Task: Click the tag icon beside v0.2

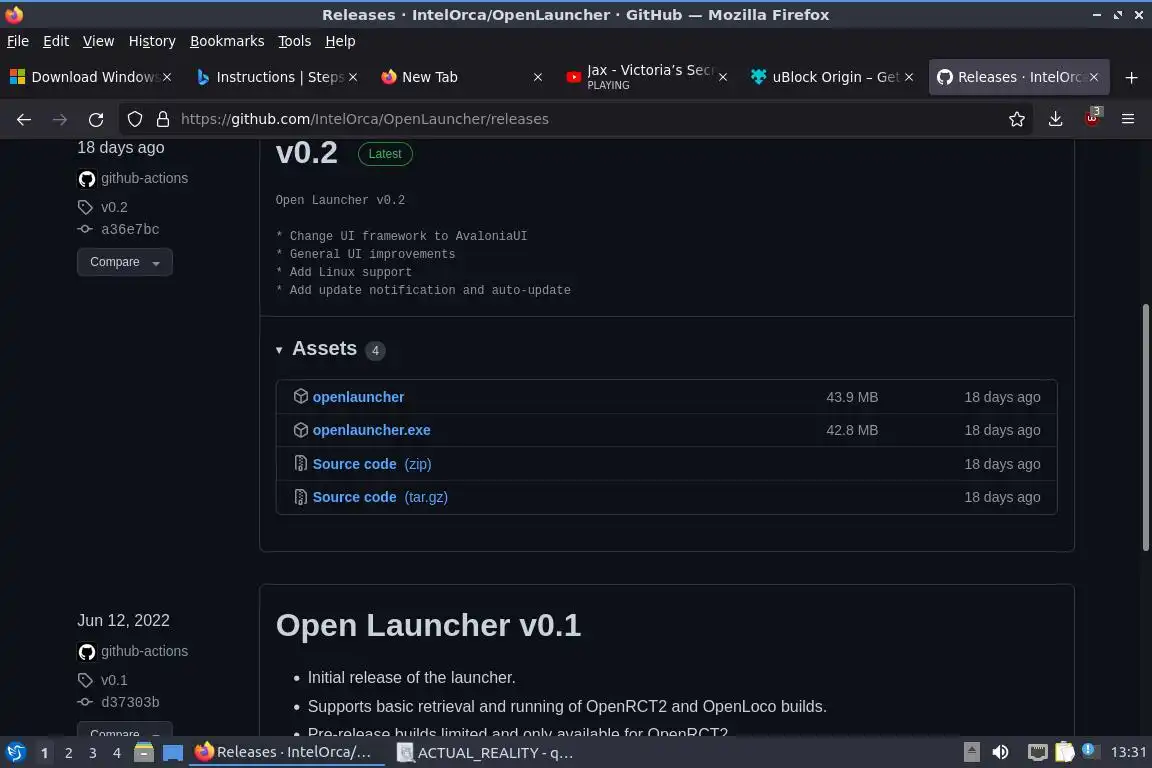Action: click(x=85, y=207)
